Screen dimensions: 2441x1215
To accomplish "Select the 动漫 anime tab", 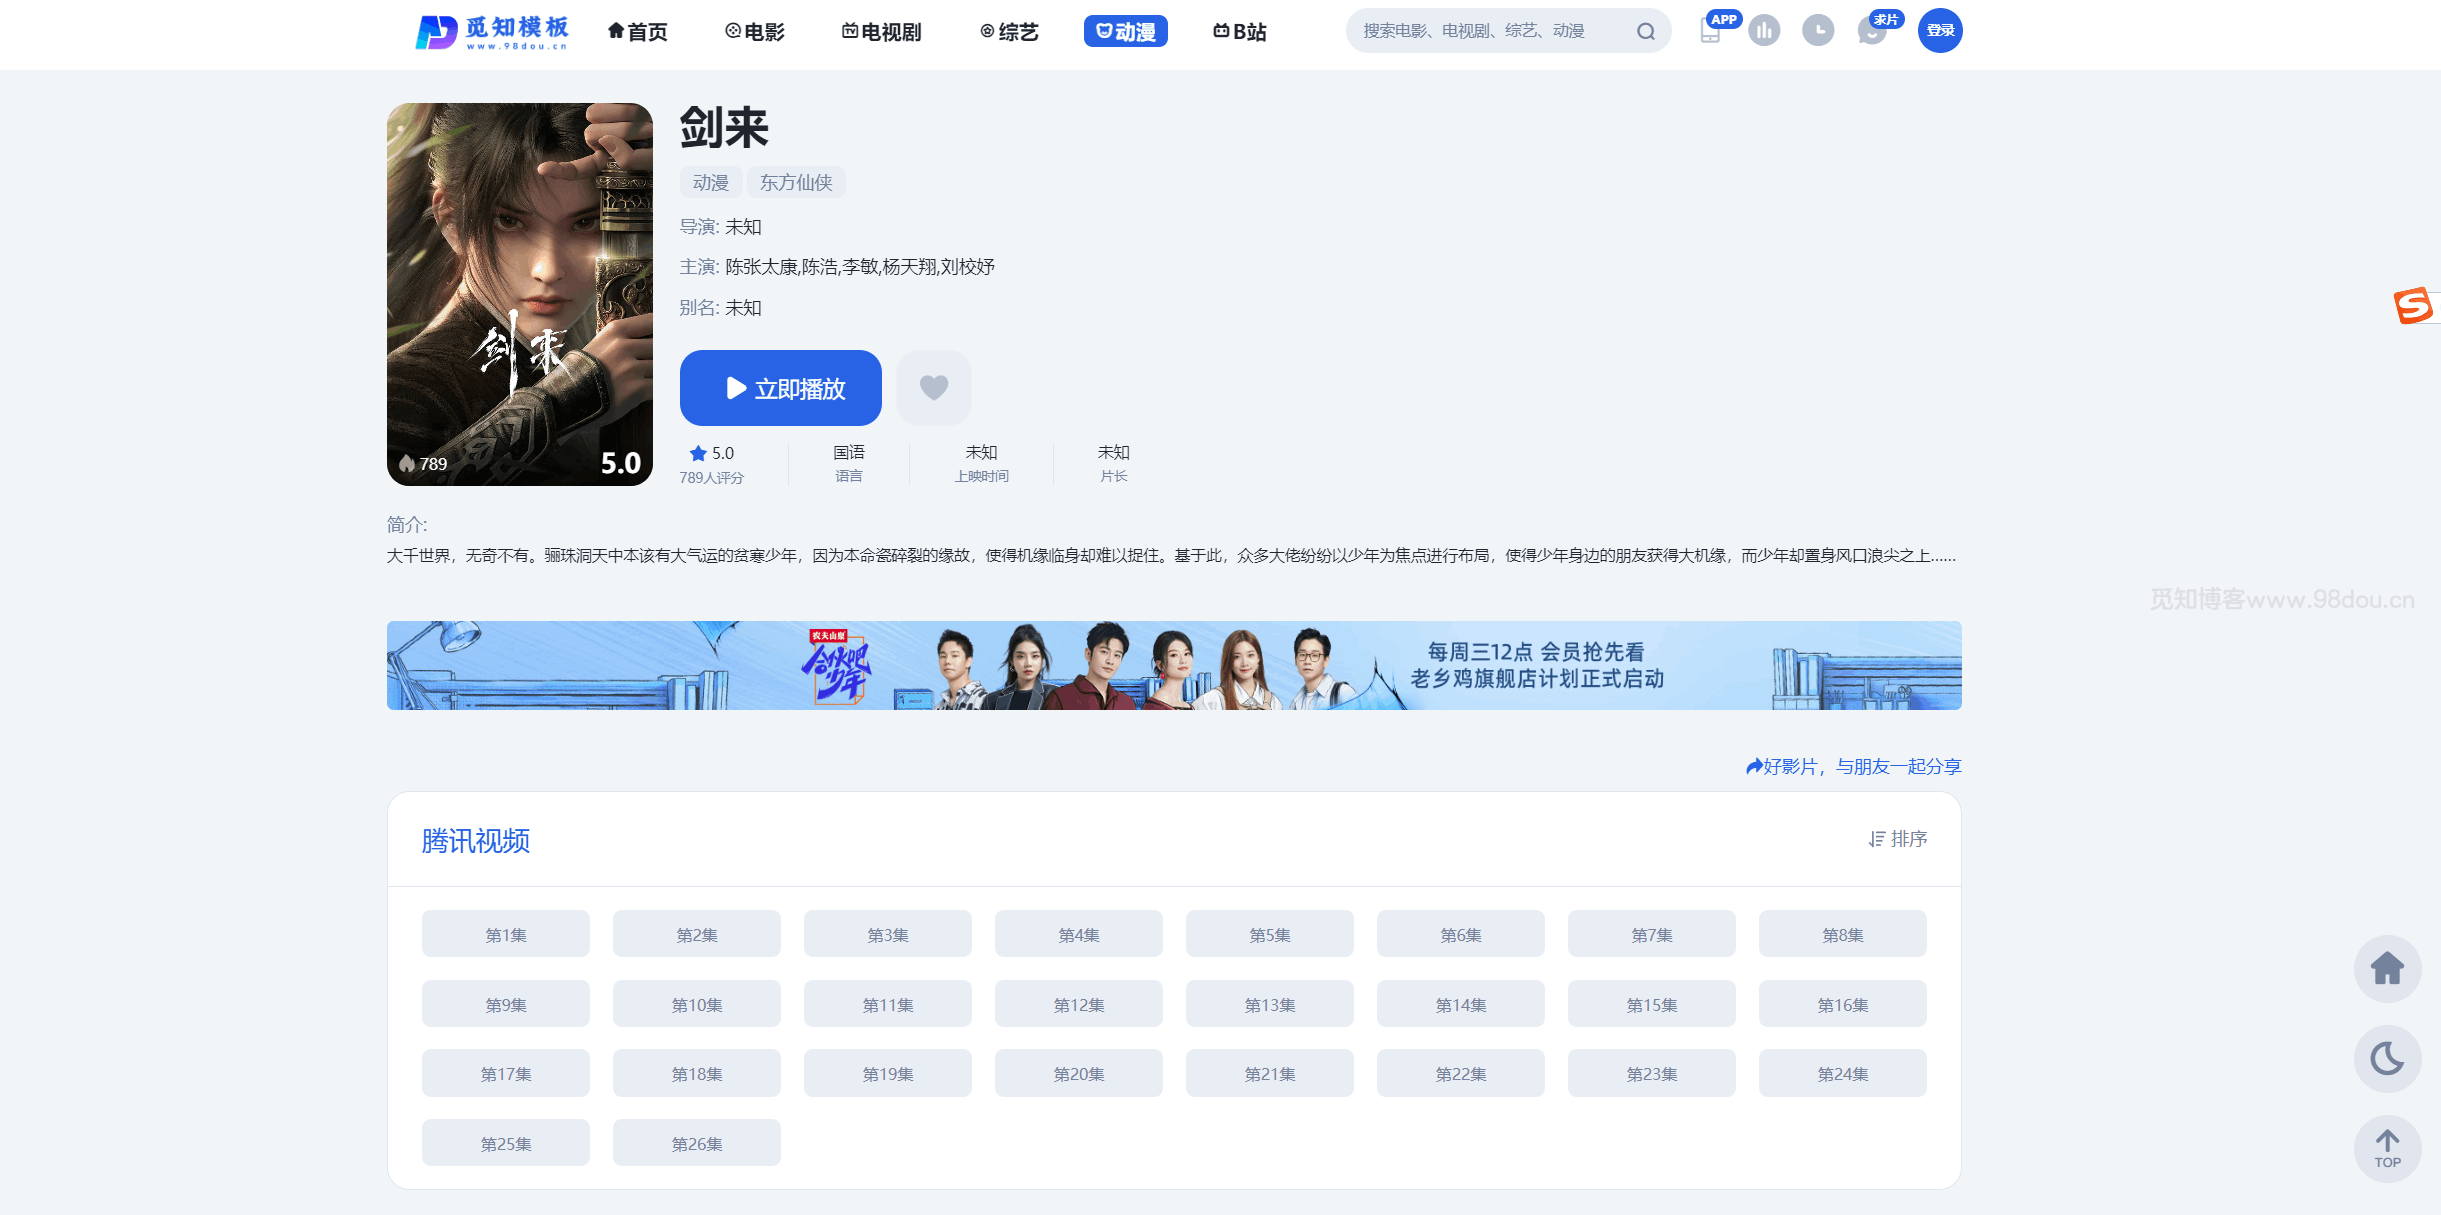I will (1126, 32).
